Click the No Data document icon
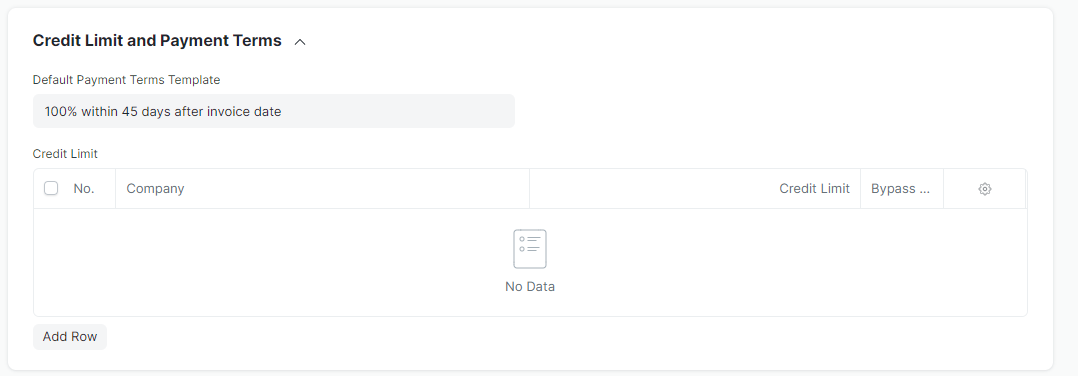Image resolution: width=1078 pixels, height=376 pixels. tap(530, 249)
